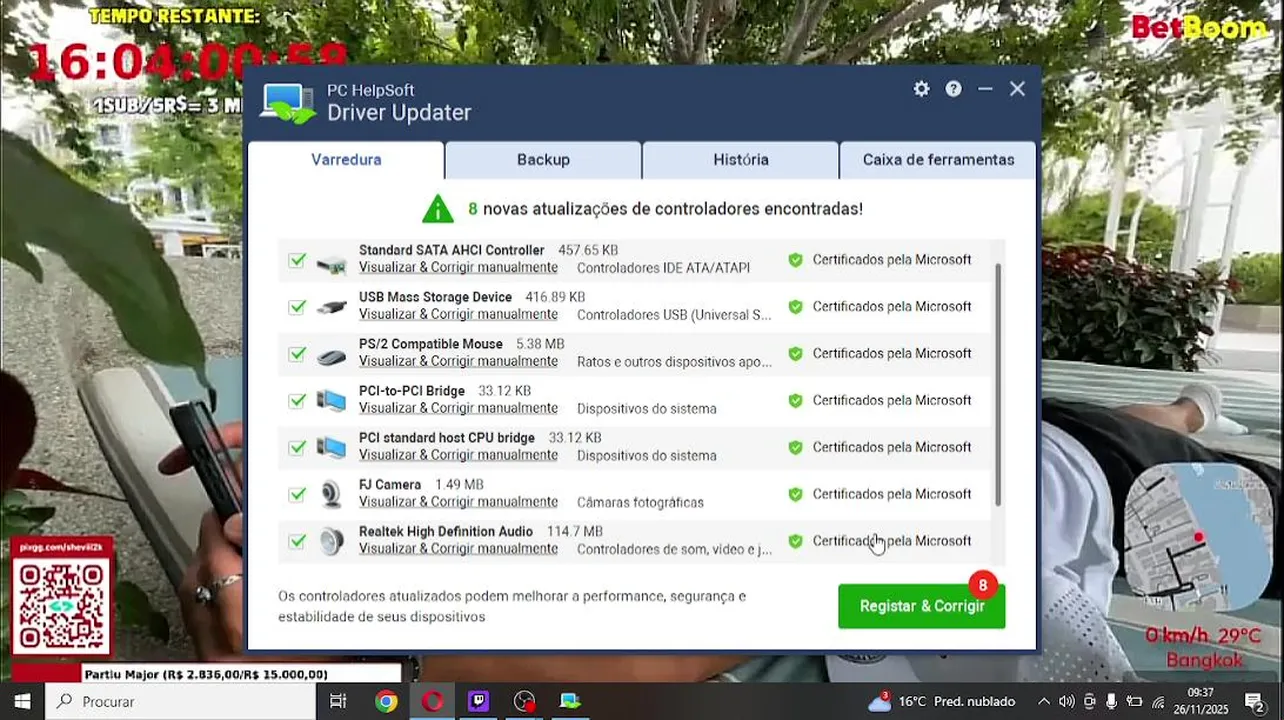
Task: Click 'Visualizar & Corrigir manualmente' for FJ Camera
Action: click(x=458, y=503)
